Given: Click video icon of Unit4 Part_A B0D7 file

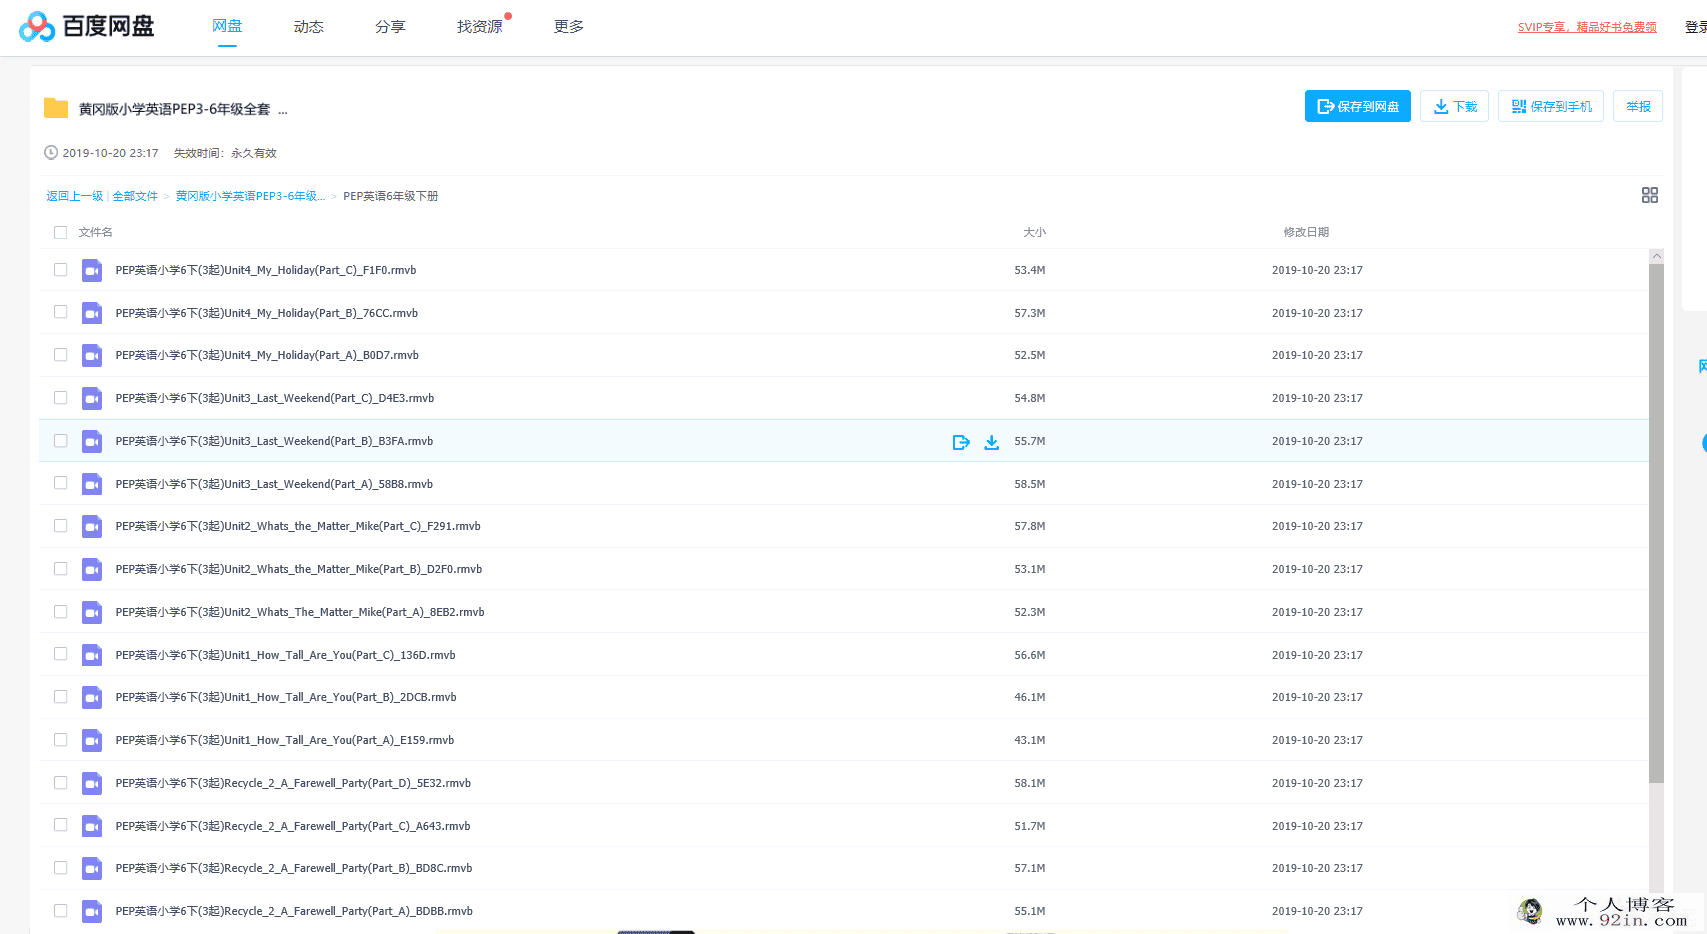Looking at the screenshot, I should [92, 355].
